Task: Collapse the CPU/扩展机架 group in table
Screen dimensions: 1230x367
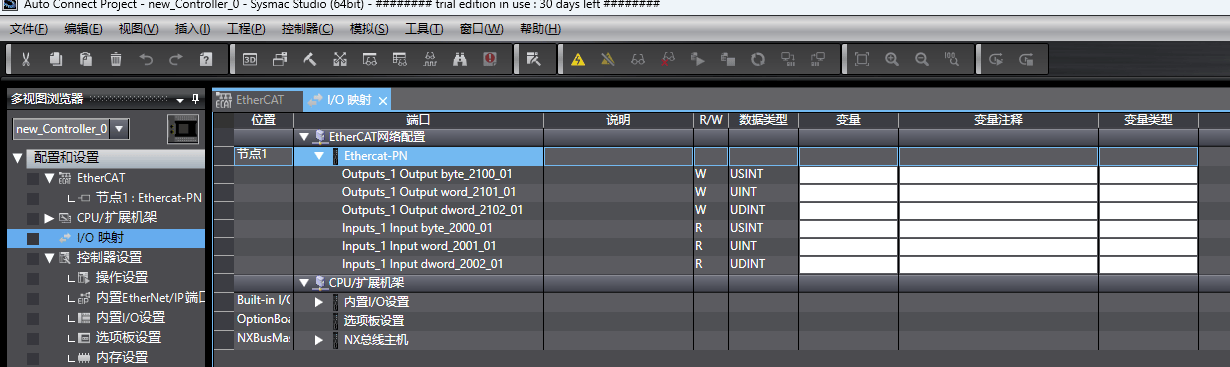Action: (304, 283)
